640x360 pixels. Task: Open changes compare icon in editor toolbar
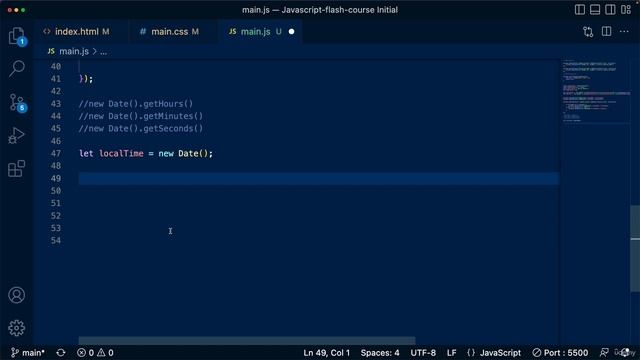click(x=588, y=31)
